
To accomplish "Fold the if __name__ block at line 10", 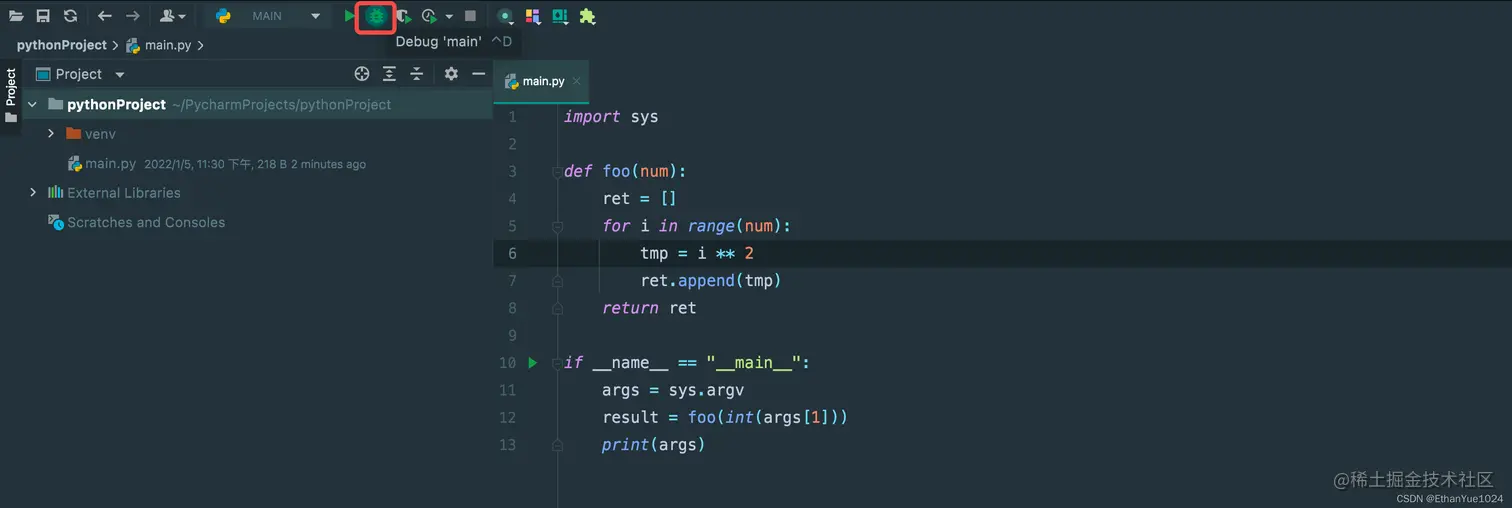I will (x=557, y=362).
